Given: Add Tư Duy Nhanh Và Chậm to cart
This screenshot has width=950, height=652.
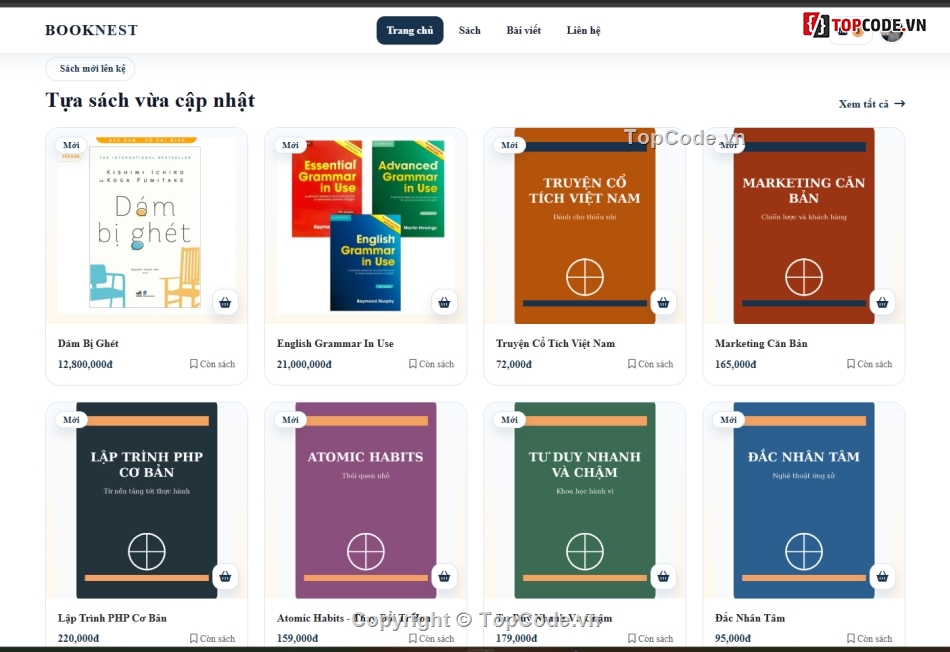Looking at the screenshot, I should tap(663, 576).
